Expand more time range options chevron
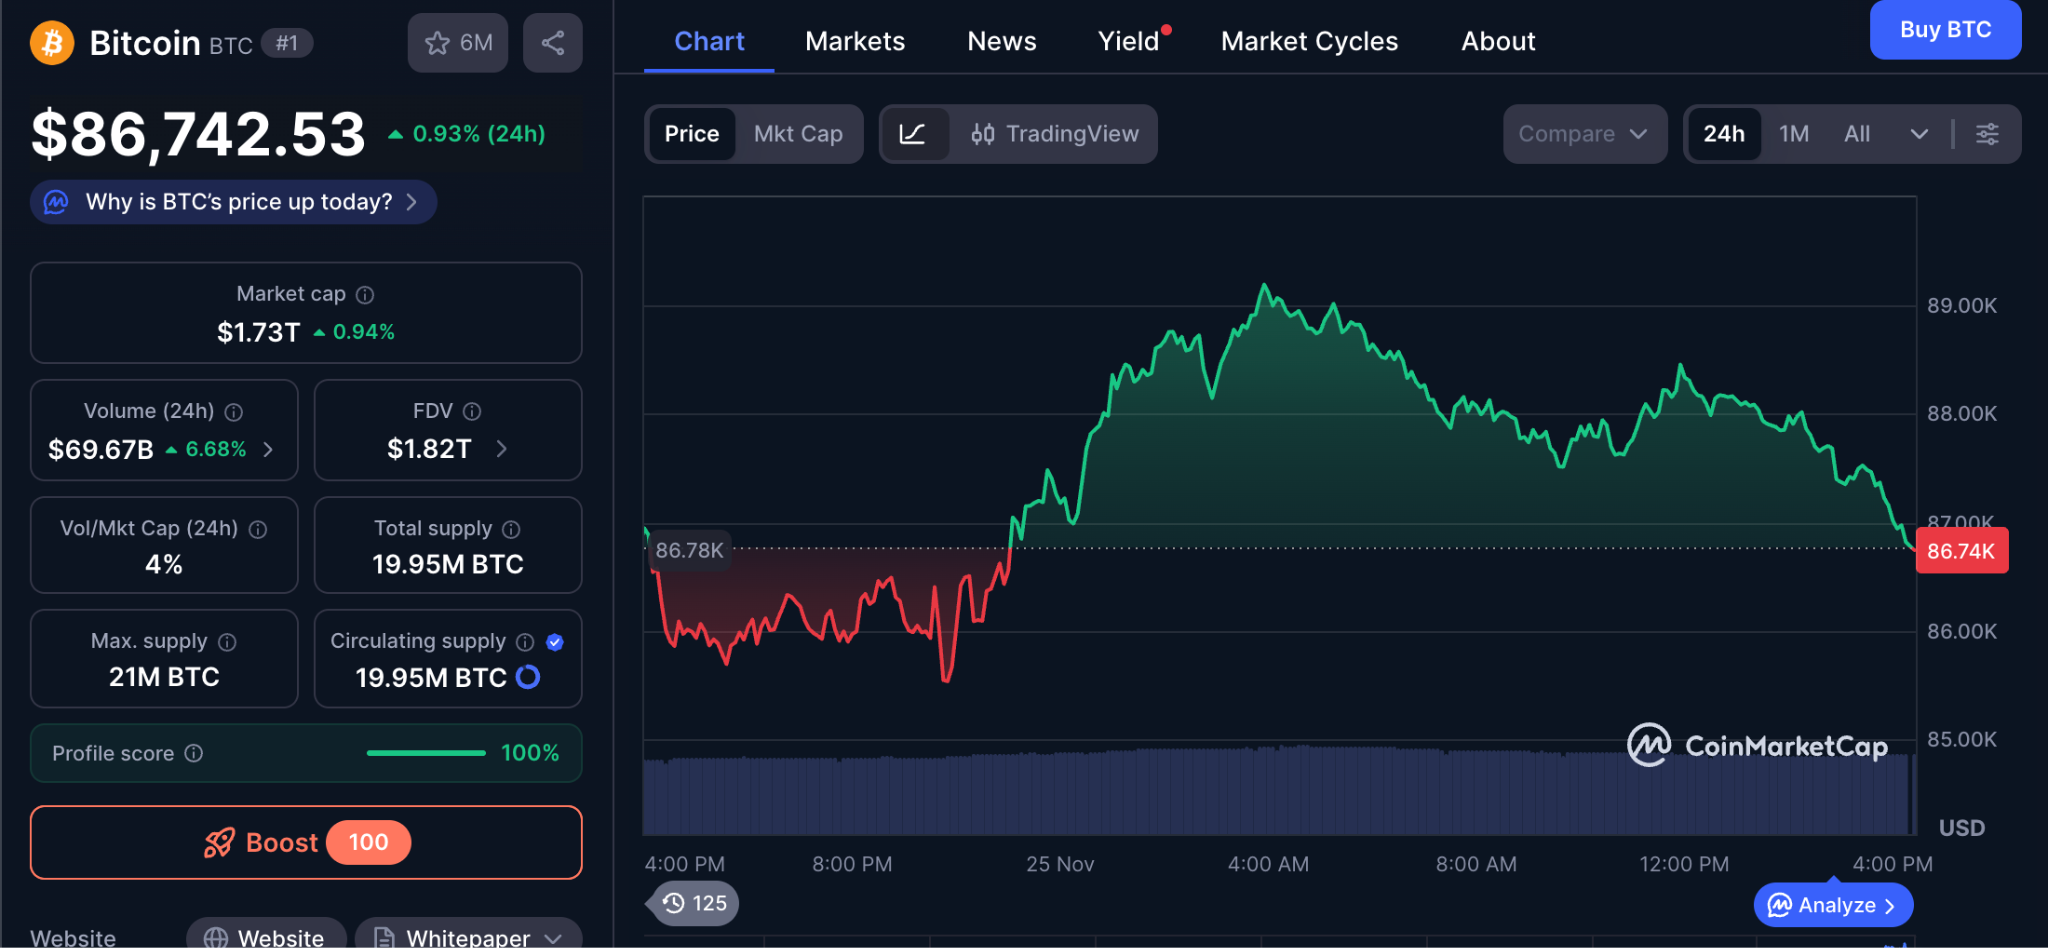 (x=1919, y=134)
